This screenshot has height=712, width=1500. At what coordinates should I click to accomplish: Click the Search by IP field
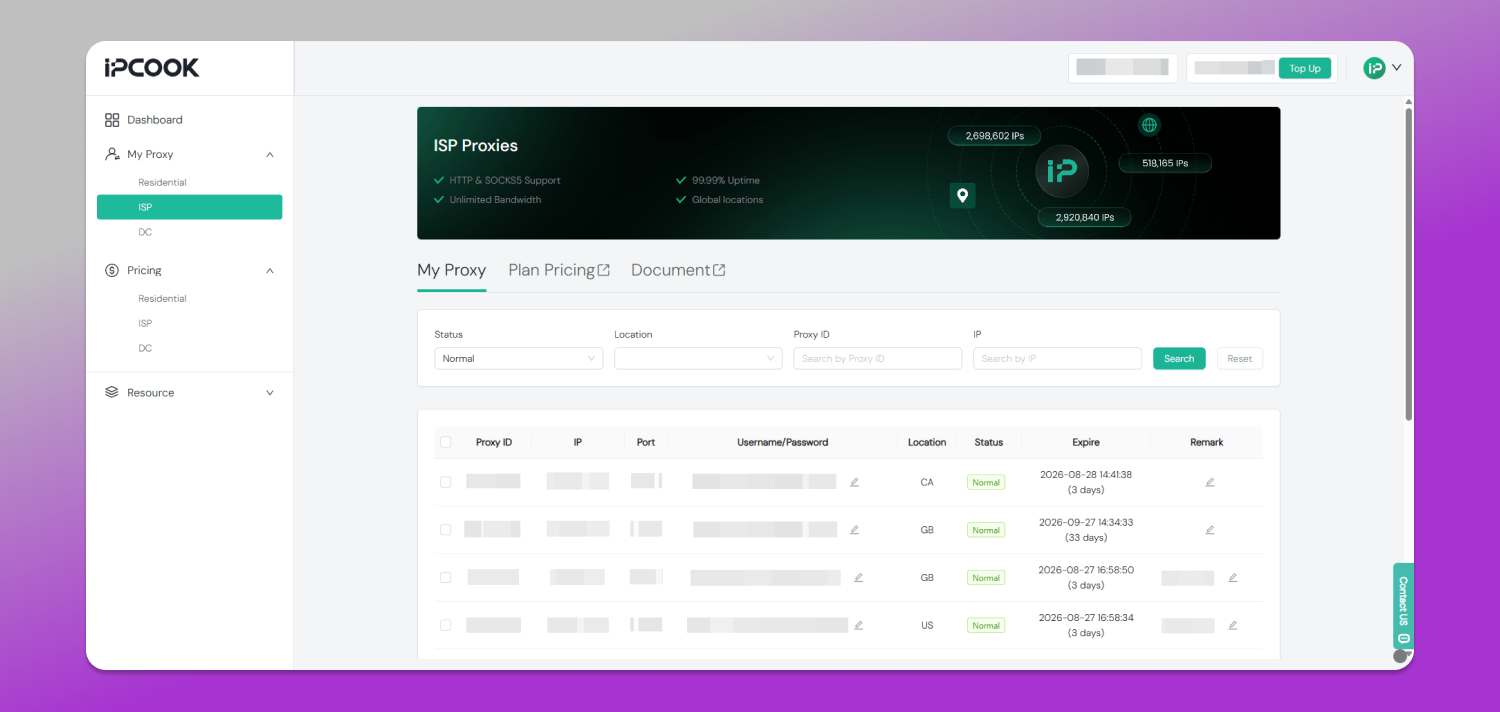(1057, 358)
